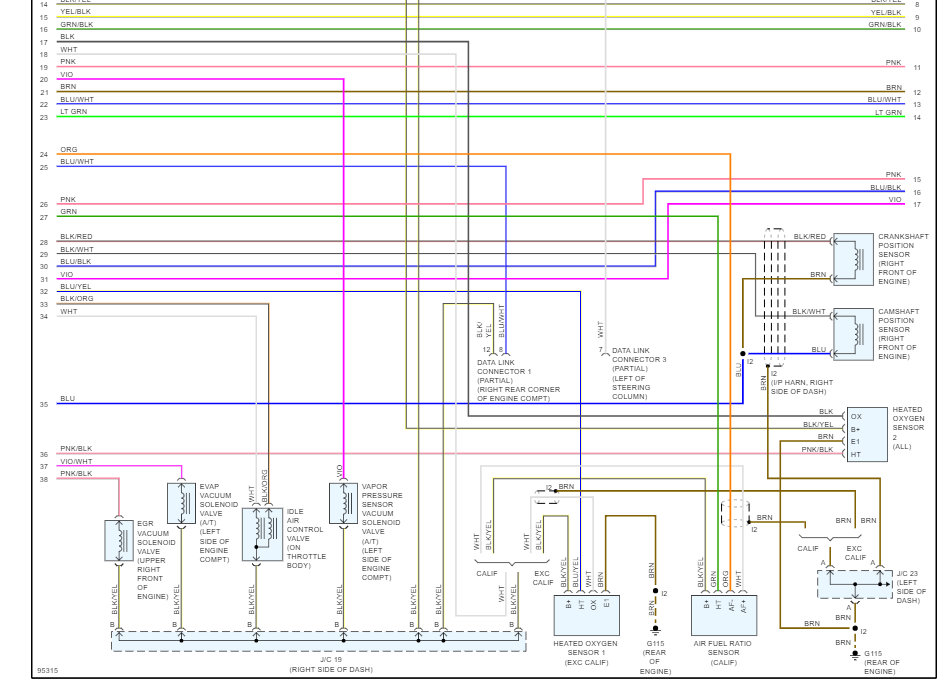Click the EGR vacuum solenoid valve coil symbol
951x692 pixels.
(x=119, y=540)
